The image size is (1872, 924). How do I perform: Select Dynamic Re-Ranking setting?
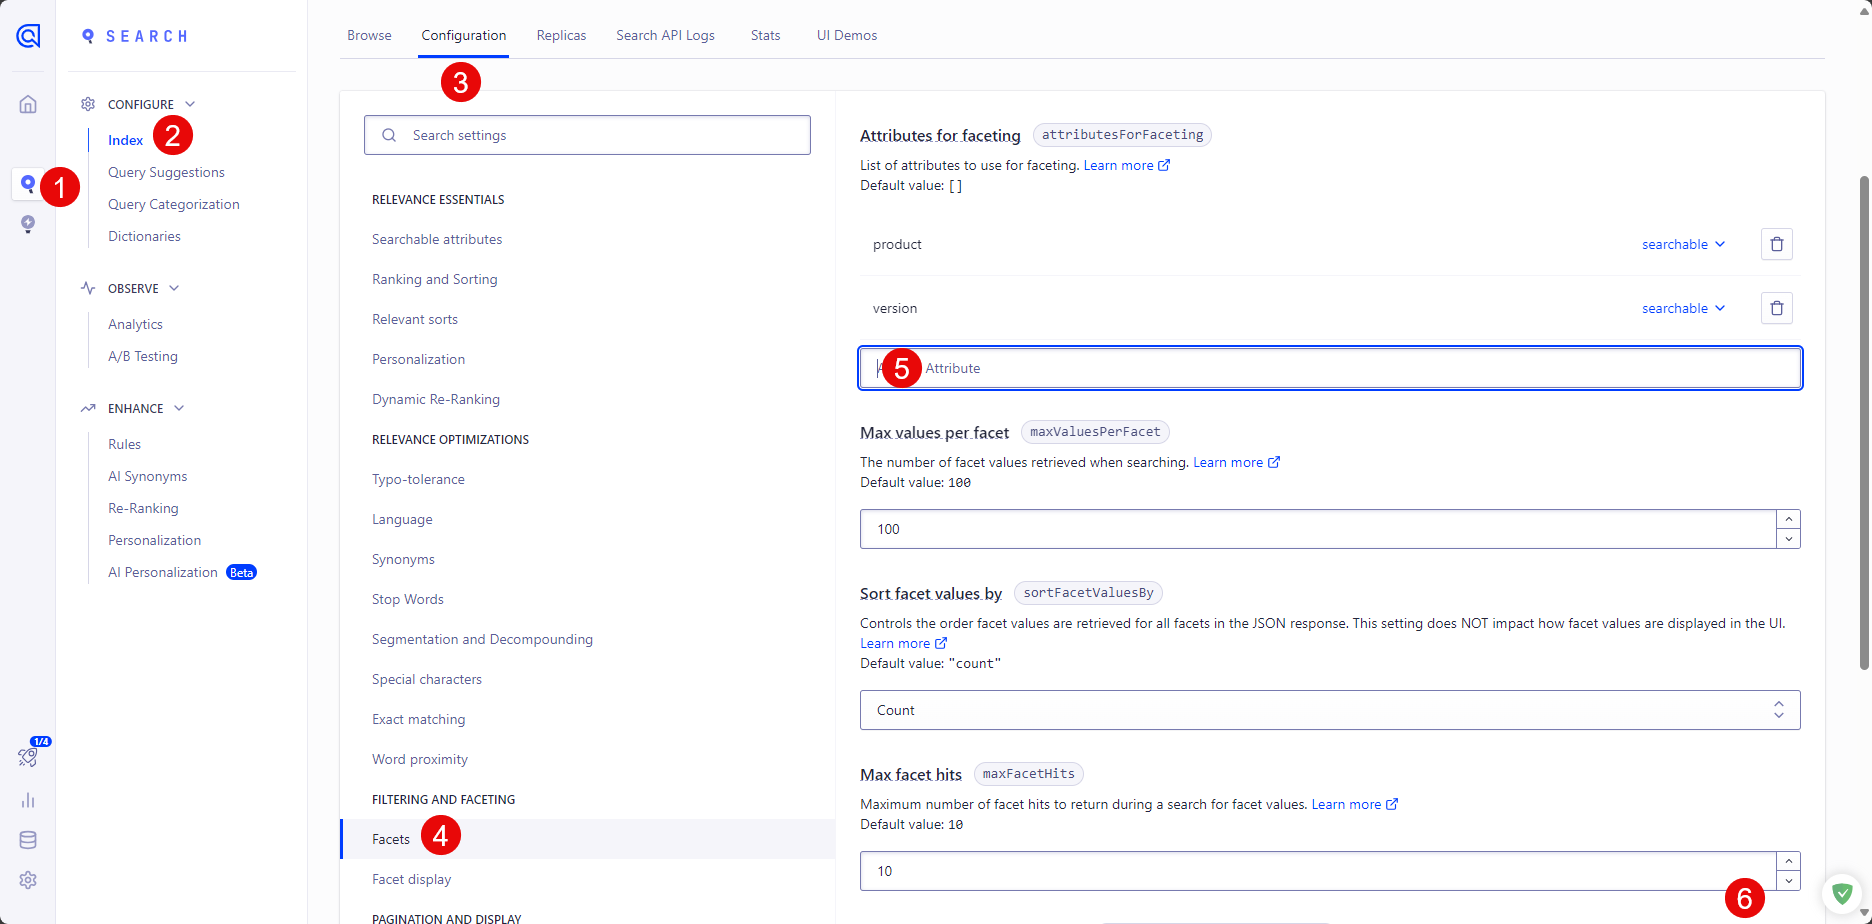pyautogui.click(x=436, y=399)
